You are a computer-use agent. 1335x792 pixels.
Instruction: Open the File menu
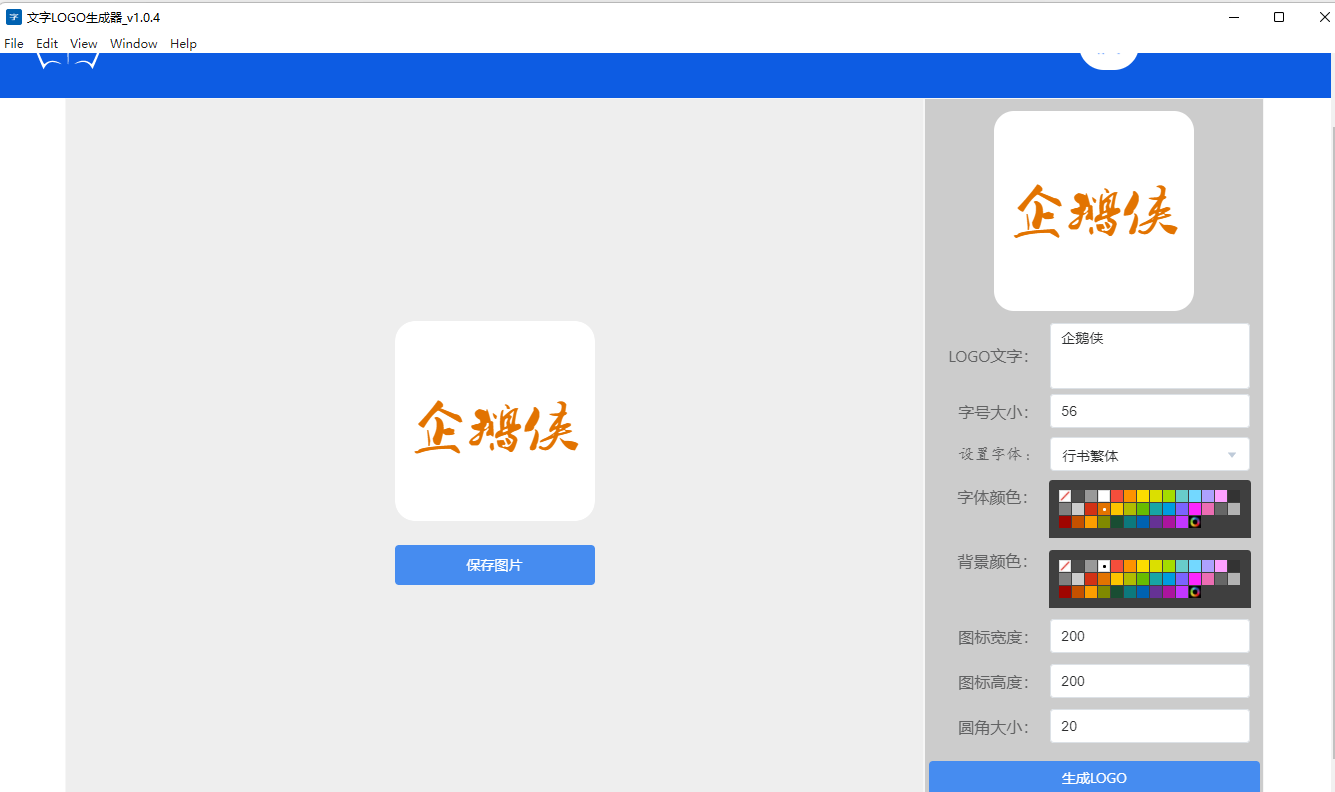[13, 43]
